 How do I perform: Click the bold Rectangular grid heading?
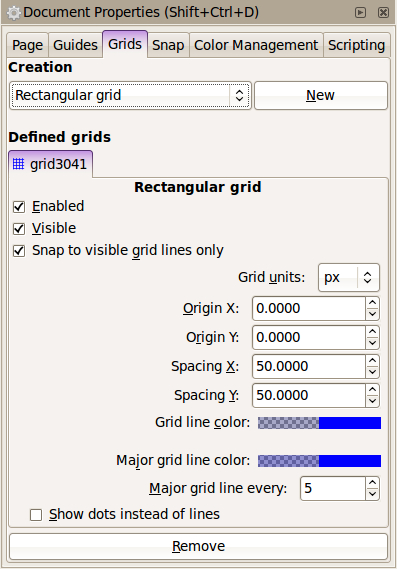point(198,187)
